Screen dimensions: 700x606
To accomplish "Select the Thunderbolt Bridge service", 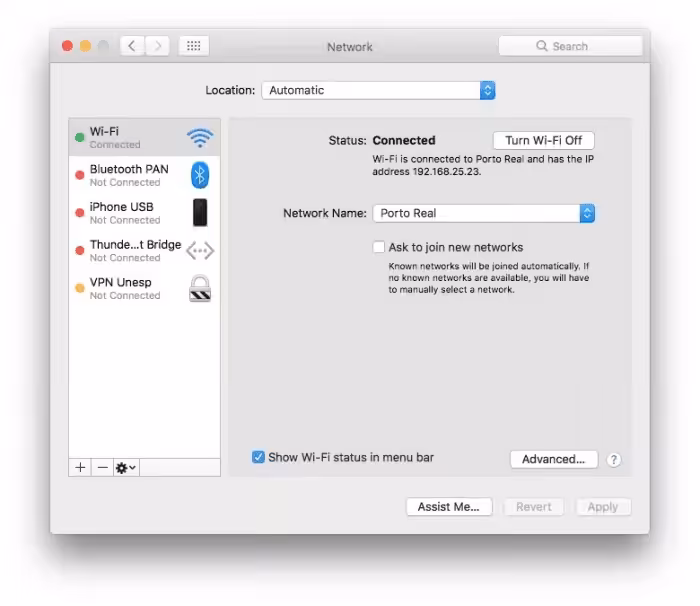I will pyautogui.click(x=144, y=251).
